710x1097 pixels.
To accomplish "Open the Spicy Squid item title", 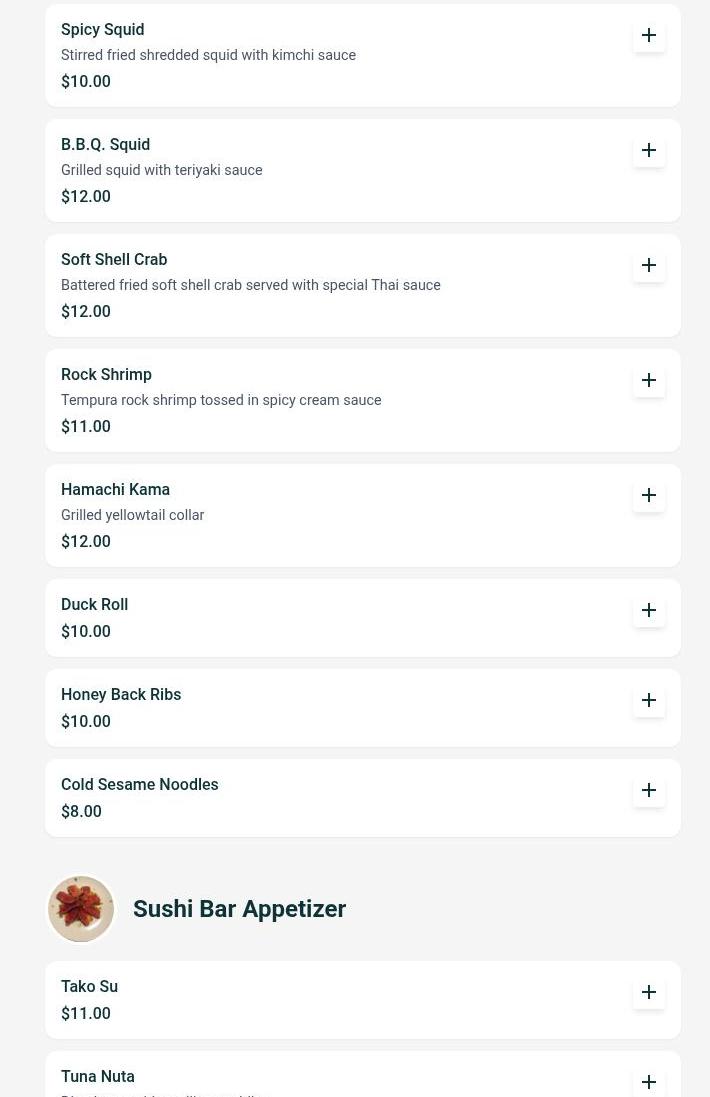I will click(x=103, y=29).
